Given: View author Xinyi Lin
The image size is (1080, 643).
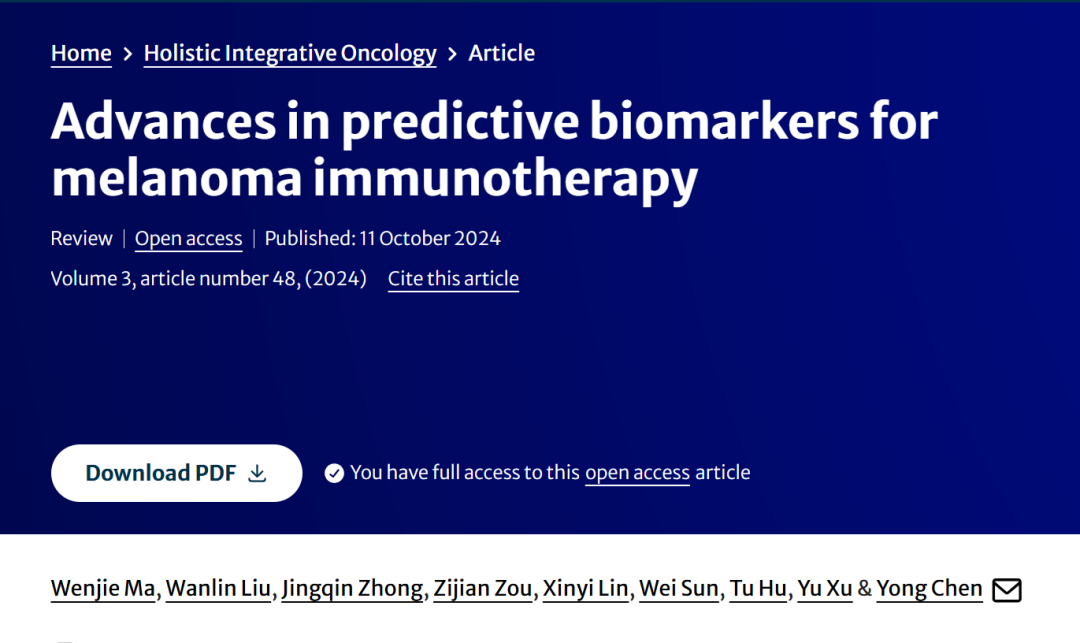Looking at the screenshot, I should [585, 589].
